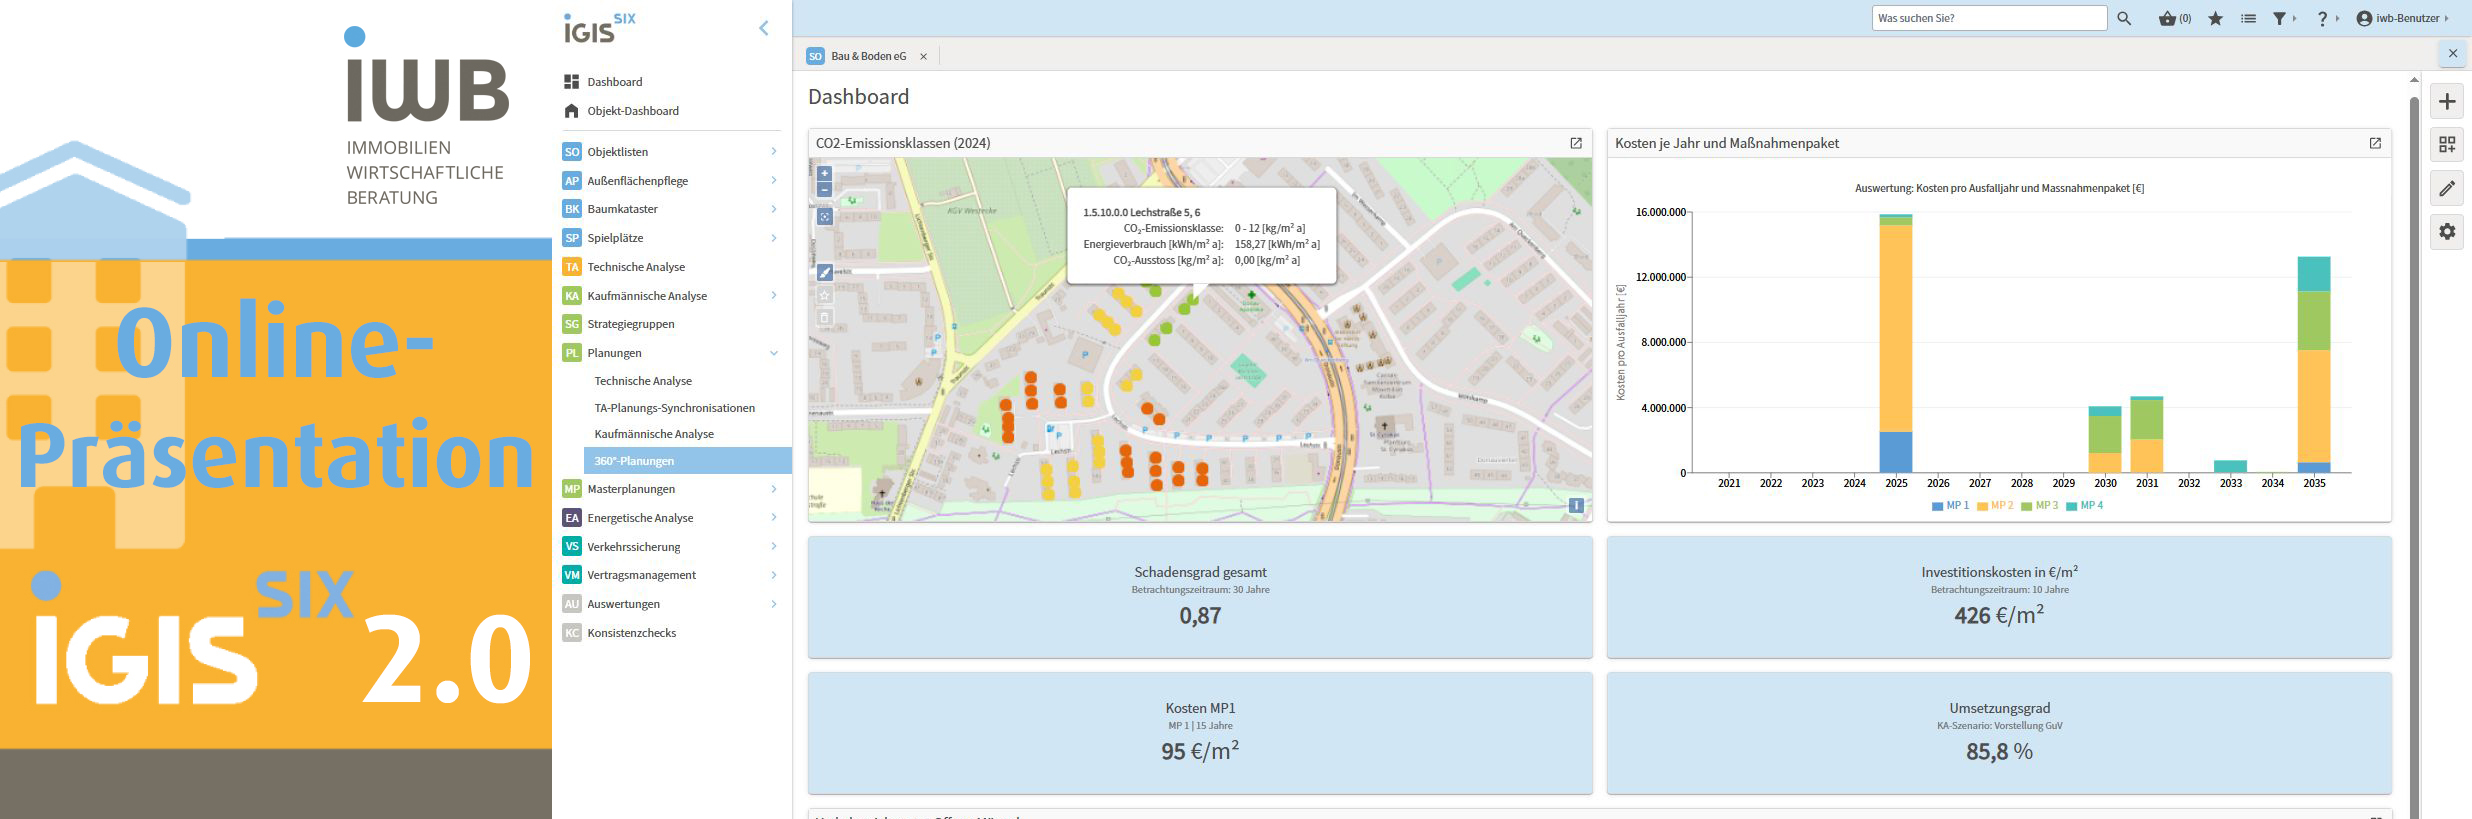Toggle MP 3 series in chart legend

tap(2040, 506)
